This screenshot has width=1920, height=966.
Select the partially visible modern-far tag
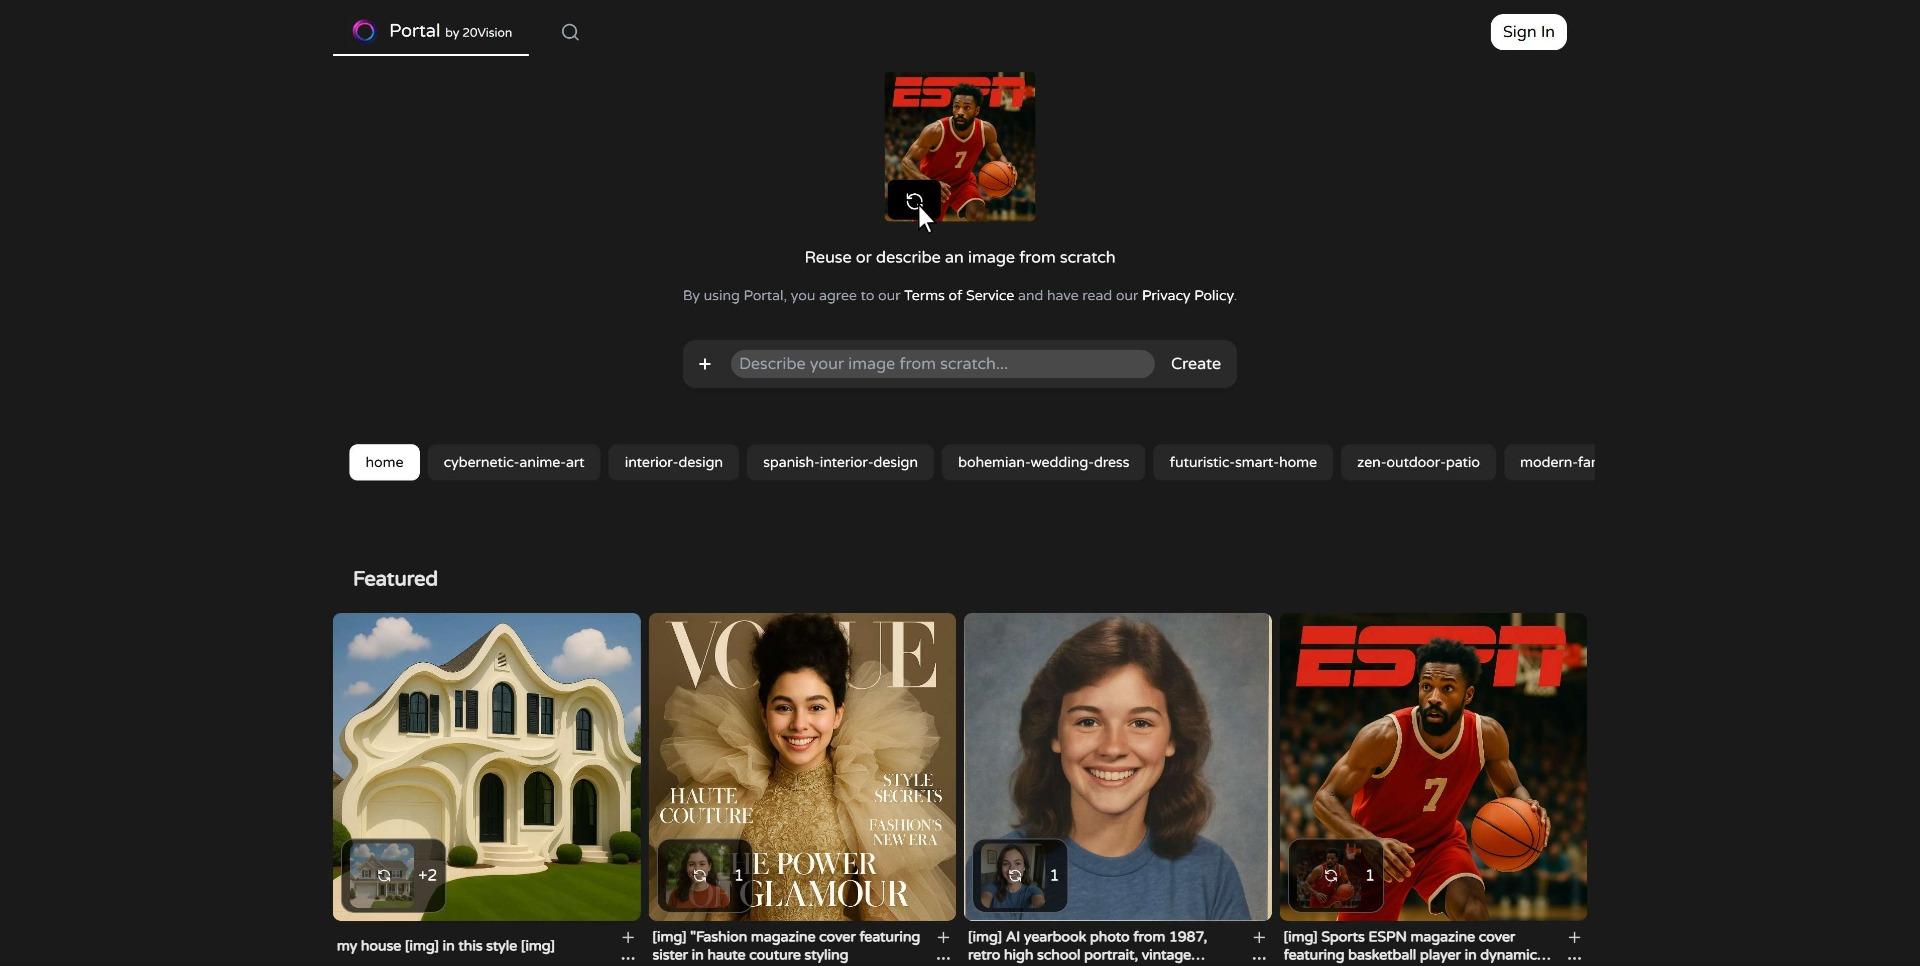(x=1551, y=462)
